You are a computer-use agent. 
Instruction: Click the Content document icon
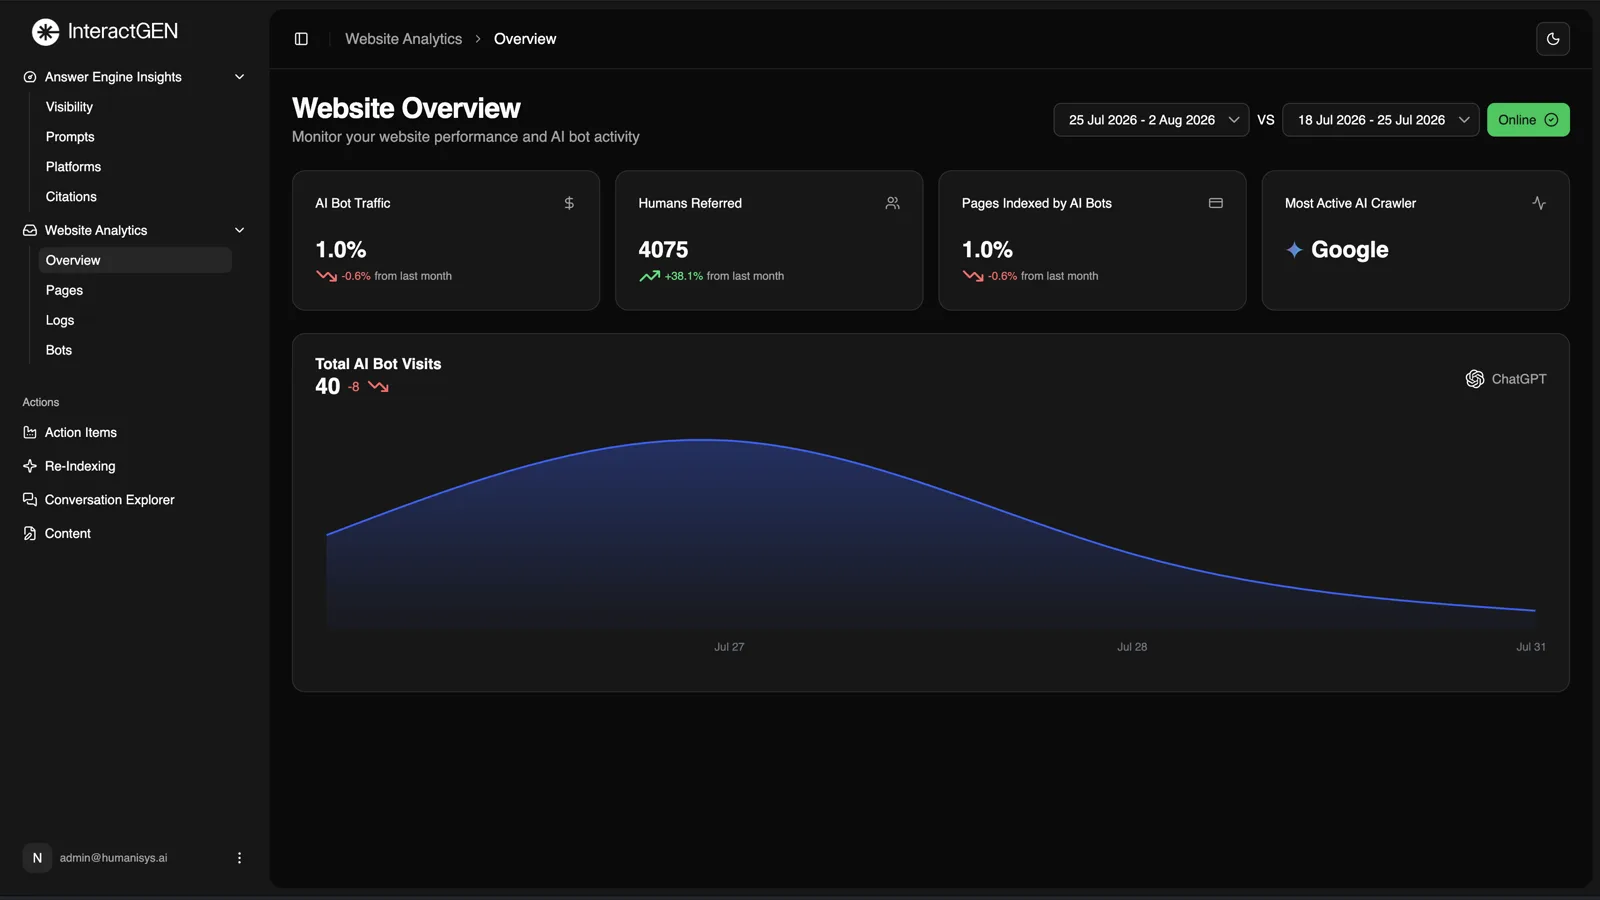[x=30, y=534]
